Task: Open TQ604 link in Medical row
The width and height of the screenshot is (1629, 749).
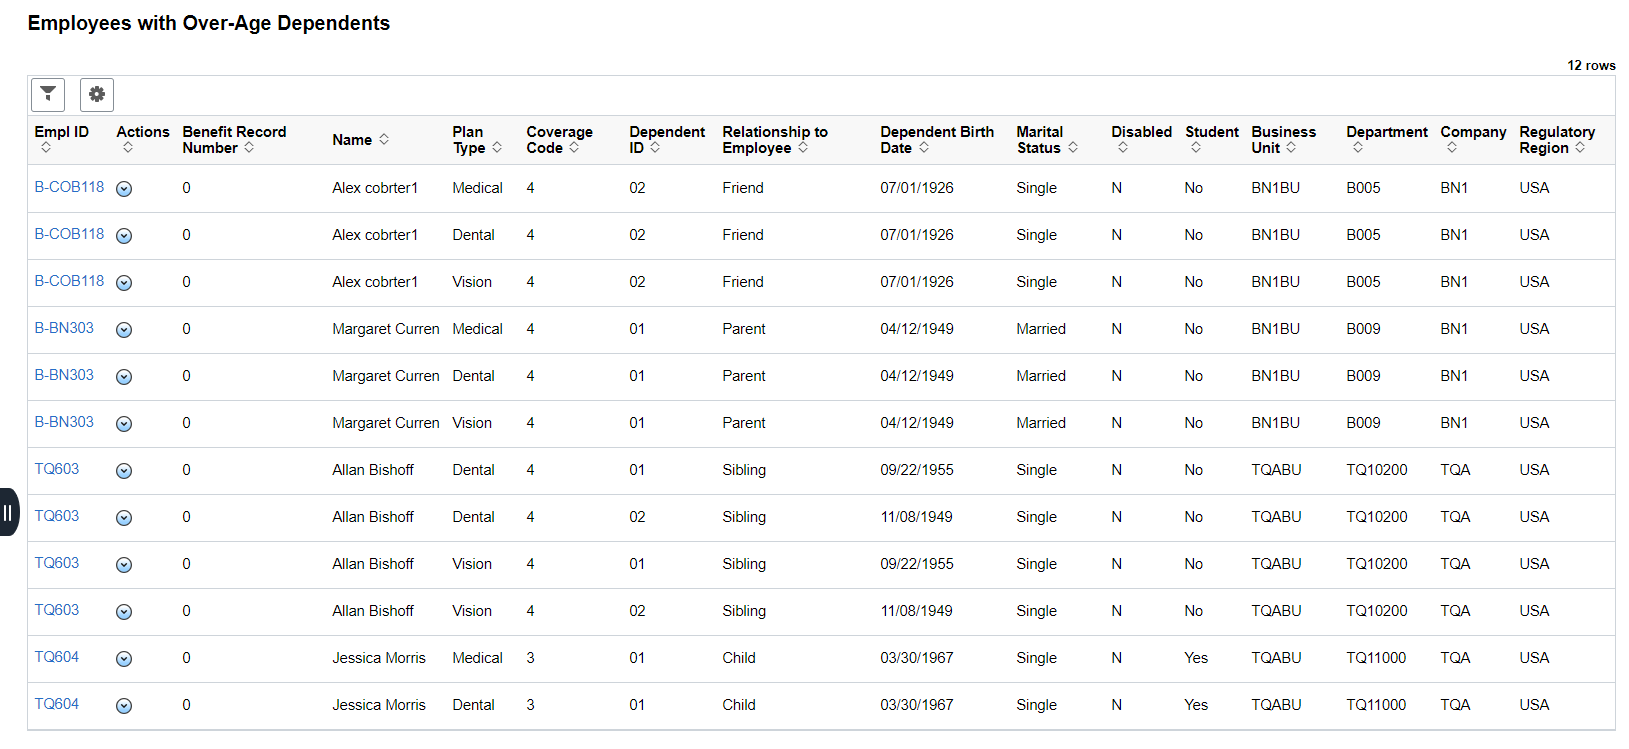Action: coord(57,657)
